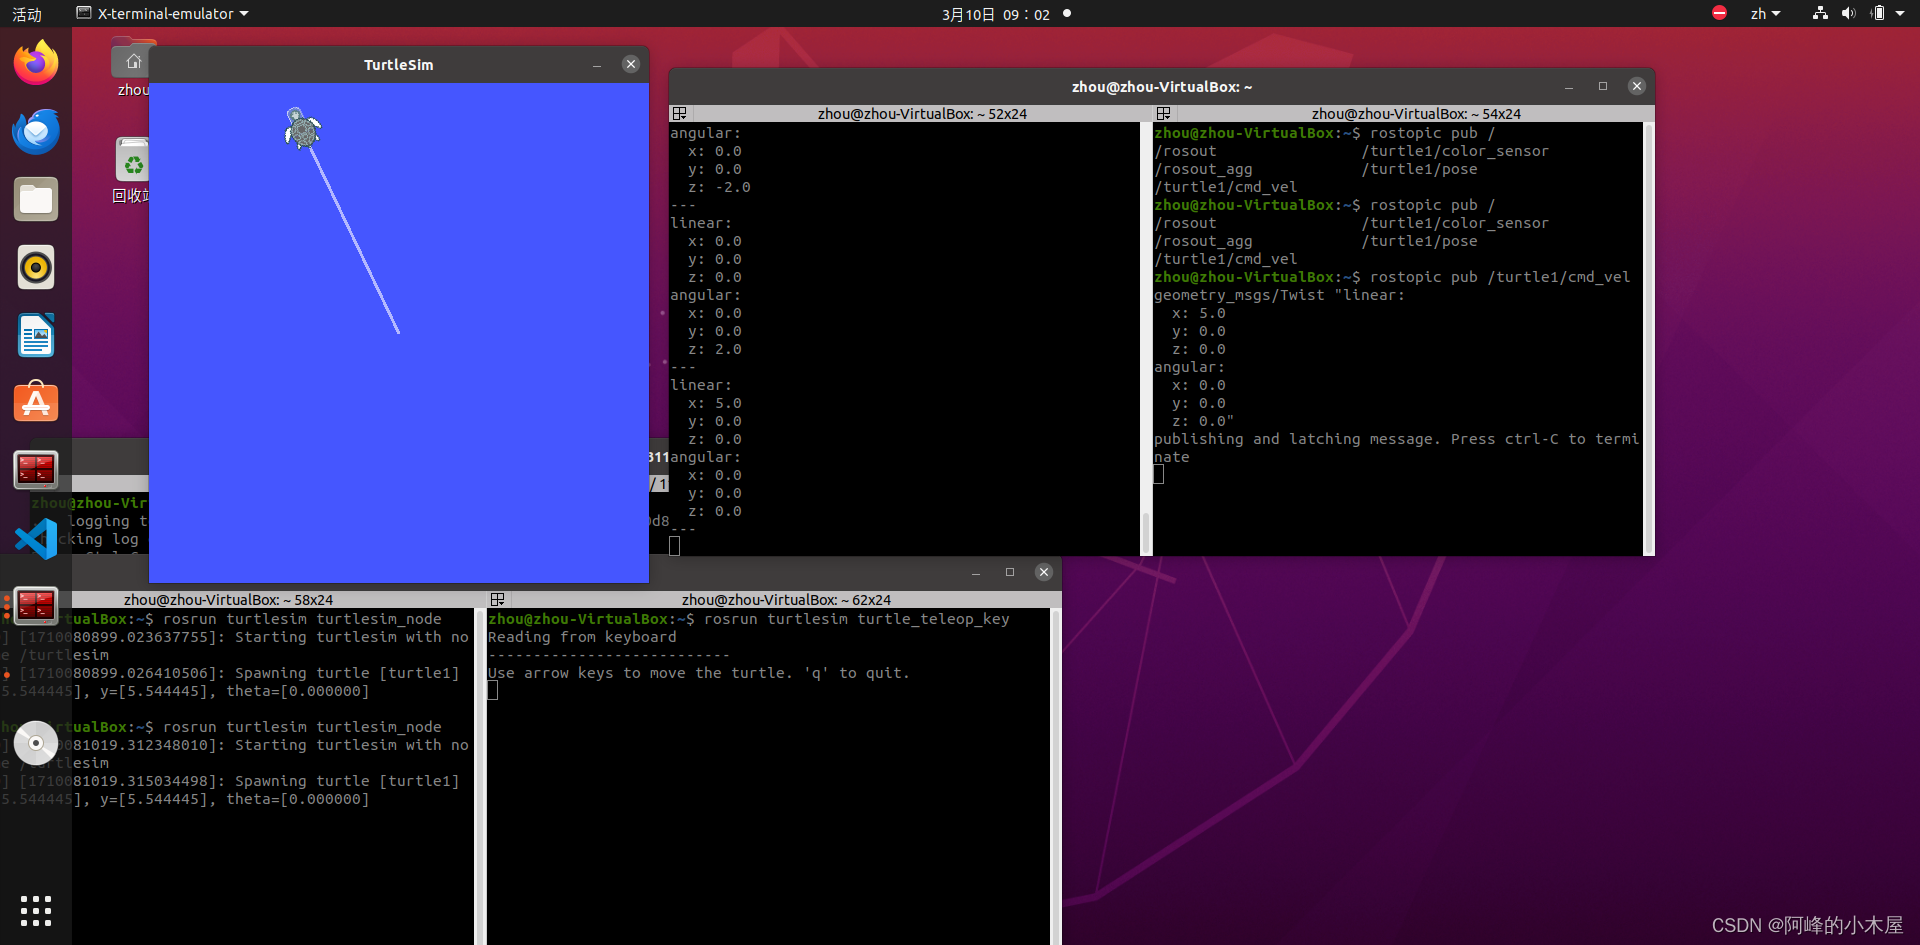Click the 'Reading from keyboard' line

coord(582,637)
